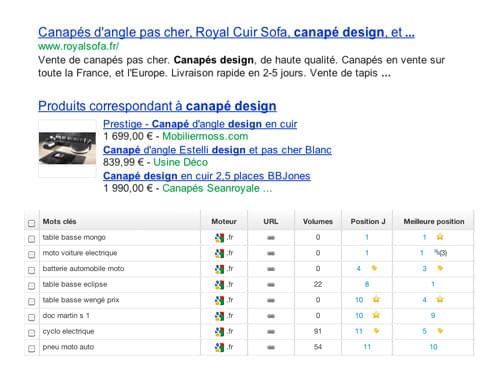Sort by the Meilleure position column header
This screenshot has width=500, height=378.
coord(434,221)
